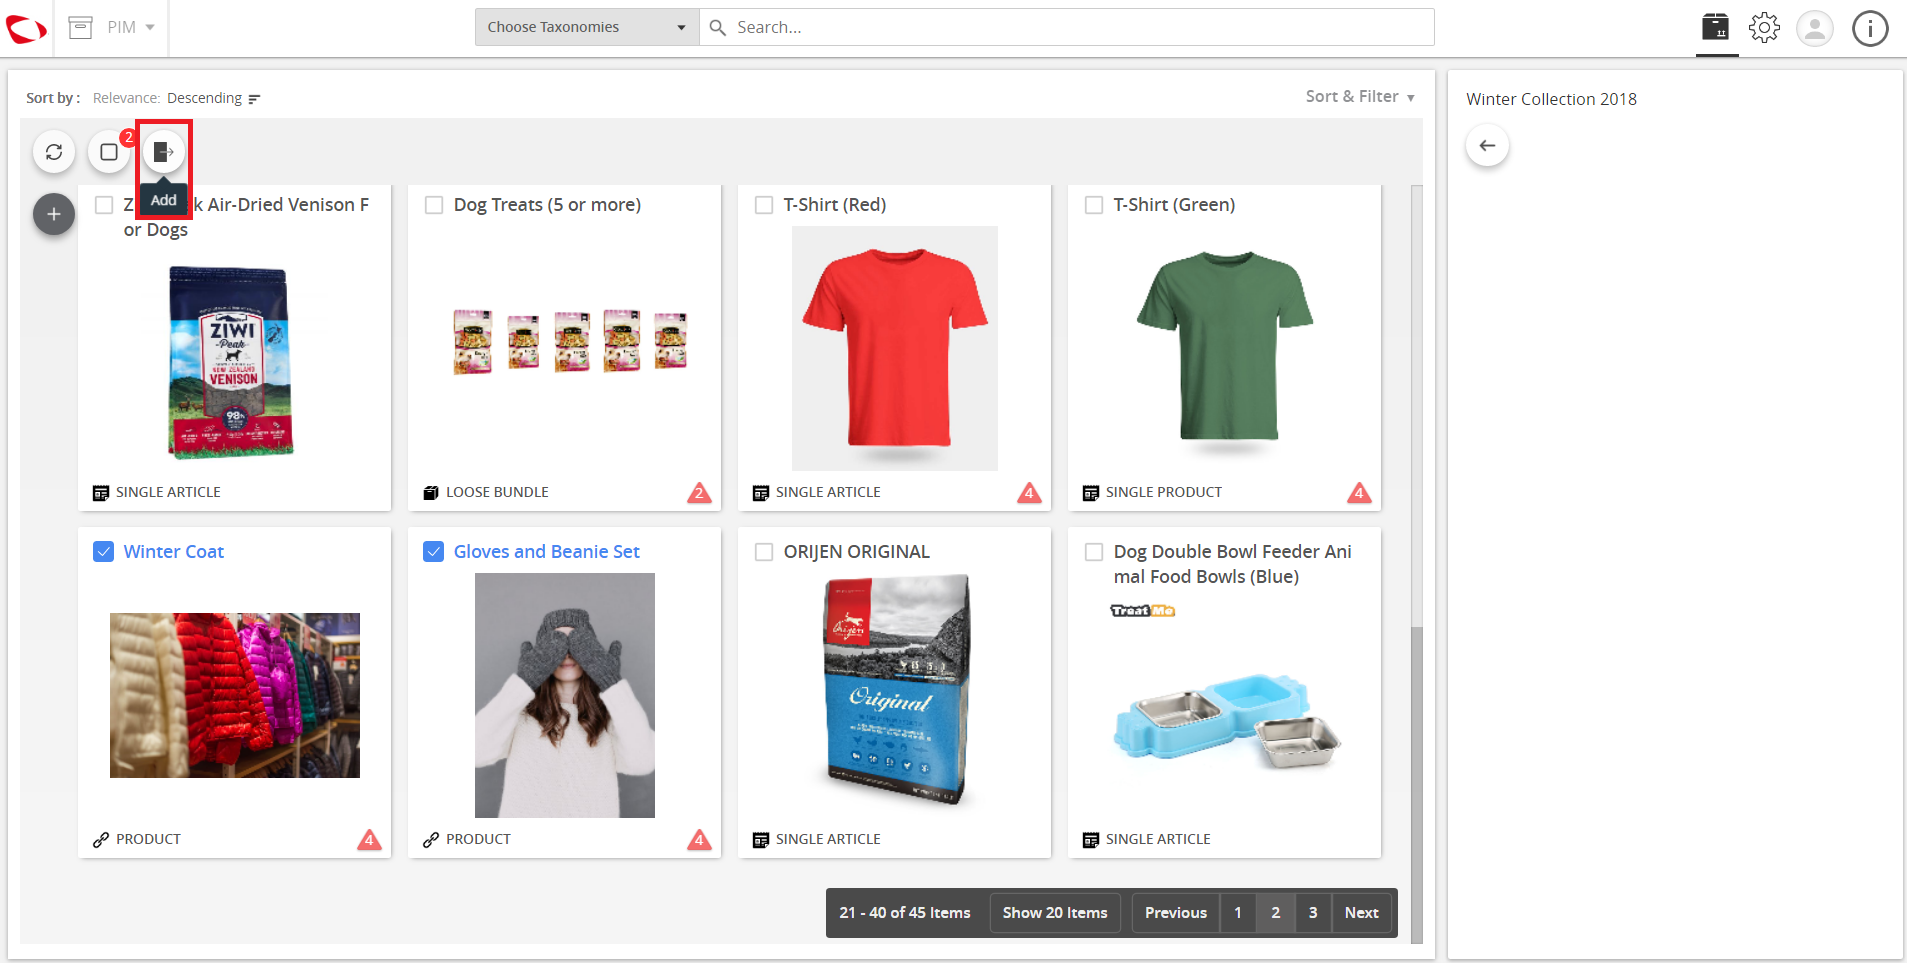The height and width of the screenshot is (963, 1907).
Task: Click the Loose Bundle type icon on Dog Treats
Action: (x=431, y=492)
